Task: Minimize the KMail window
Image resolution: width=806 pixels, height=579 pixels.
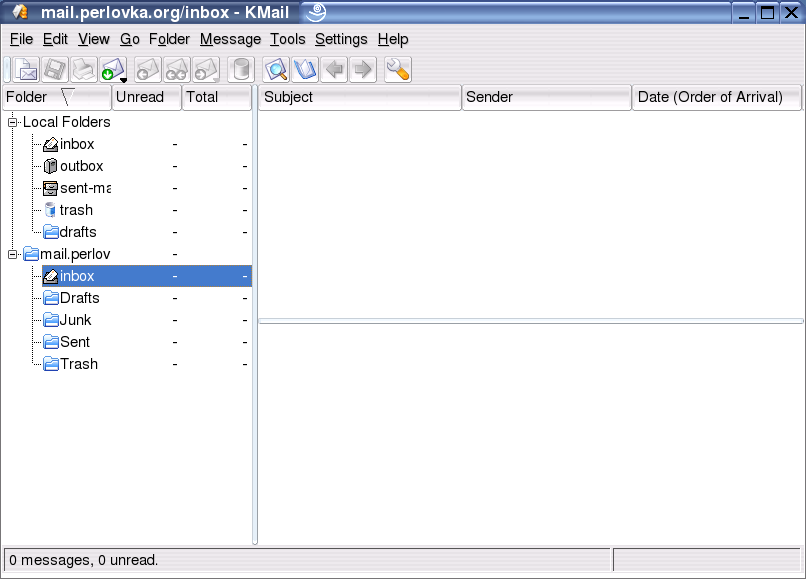Action: (x=744, y=12)
